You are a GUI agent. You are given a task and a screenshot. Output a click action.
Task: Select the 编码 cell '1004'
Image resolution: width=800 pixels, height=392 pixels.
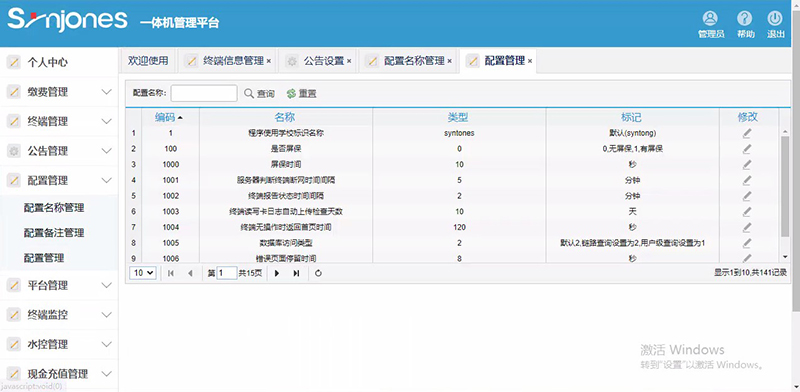click(171, 227)
